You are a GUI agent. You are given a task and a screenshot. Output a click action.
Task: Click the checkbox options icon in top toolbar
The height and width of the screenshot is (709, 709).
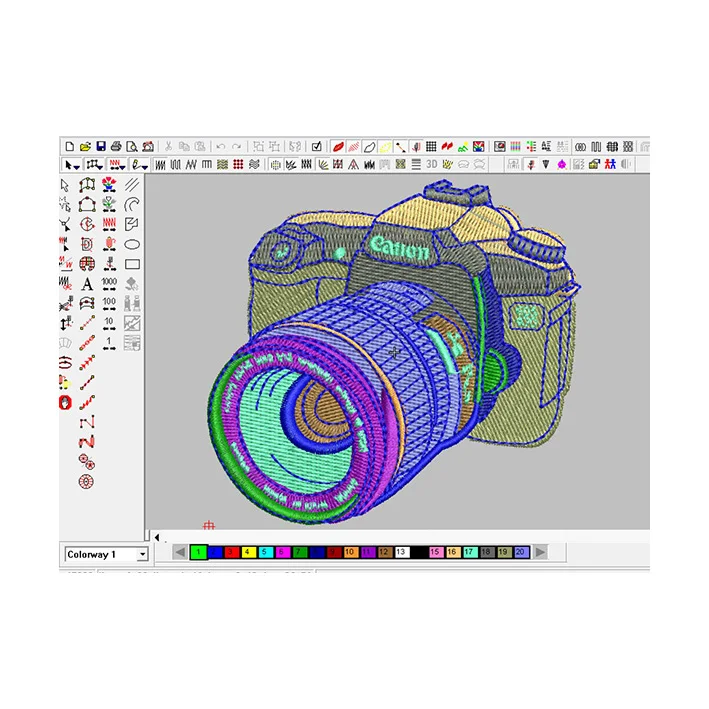(x=317, y=147)
